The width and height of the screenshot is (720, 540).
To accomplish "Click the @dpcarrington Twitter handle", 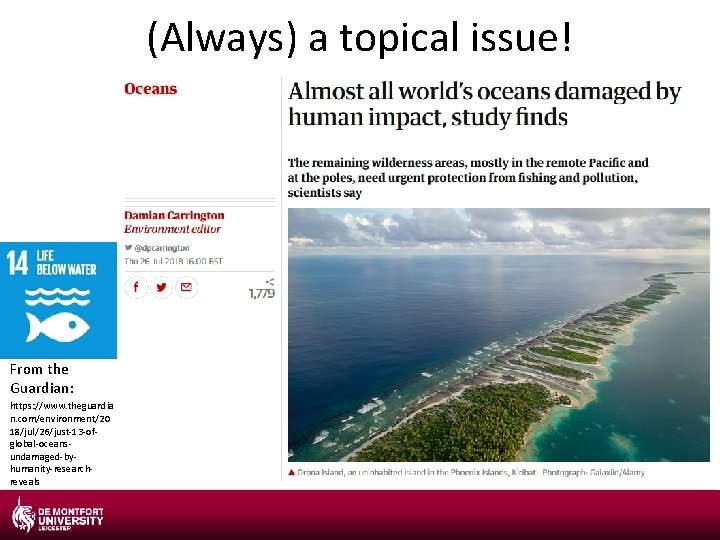I will (162, 248).
